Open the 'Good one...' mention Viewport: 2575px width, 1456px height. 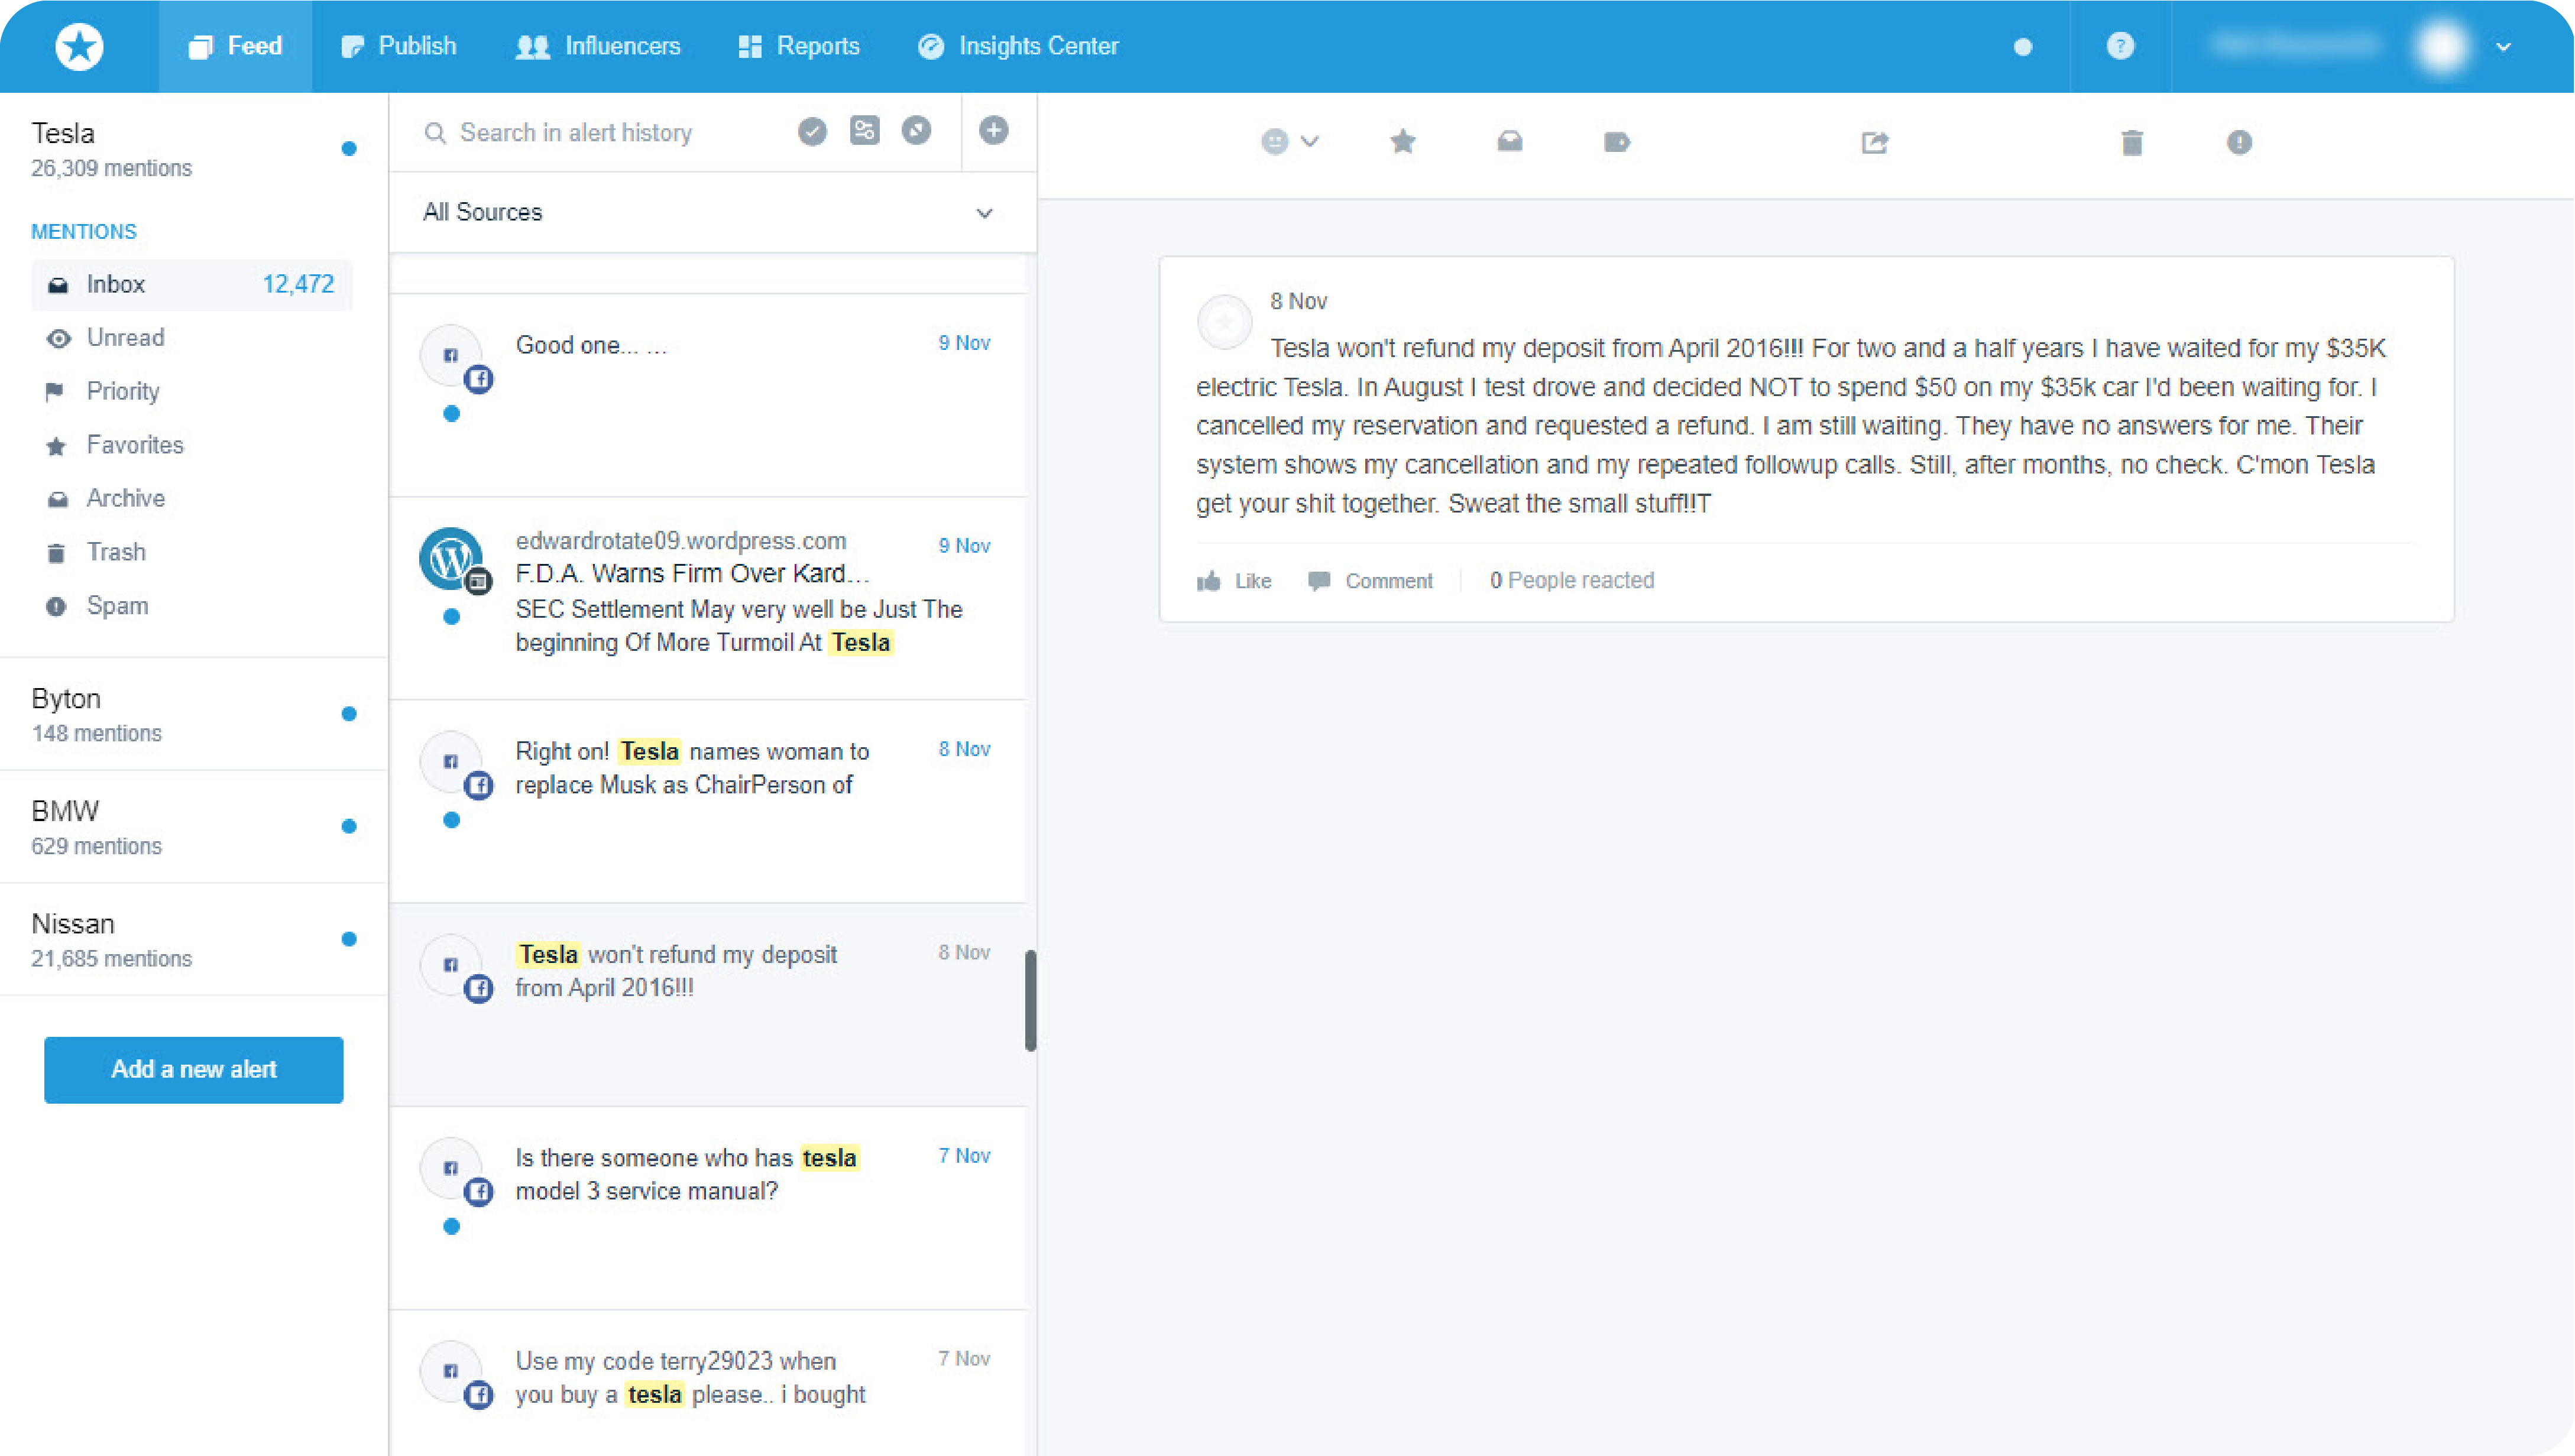point(707,395)
